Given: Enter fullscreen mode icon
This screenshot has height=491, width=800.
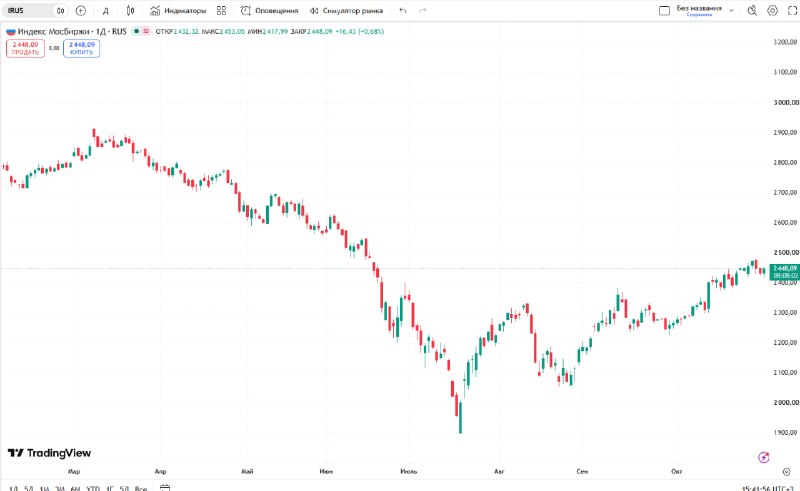Looking at the screenshot, I should click(x=792, y=10).
